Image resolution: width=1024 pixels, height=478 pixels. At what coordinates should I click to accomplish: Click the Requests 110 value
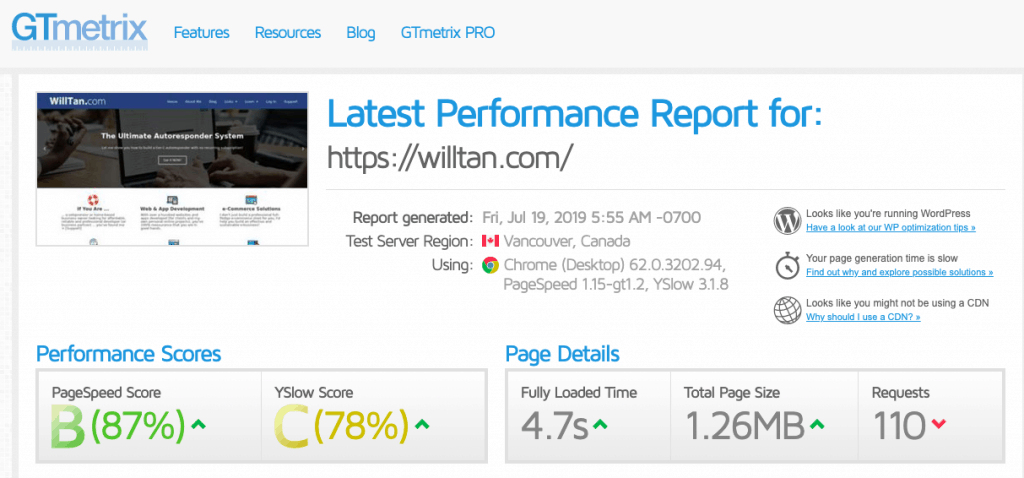point(899,426)
